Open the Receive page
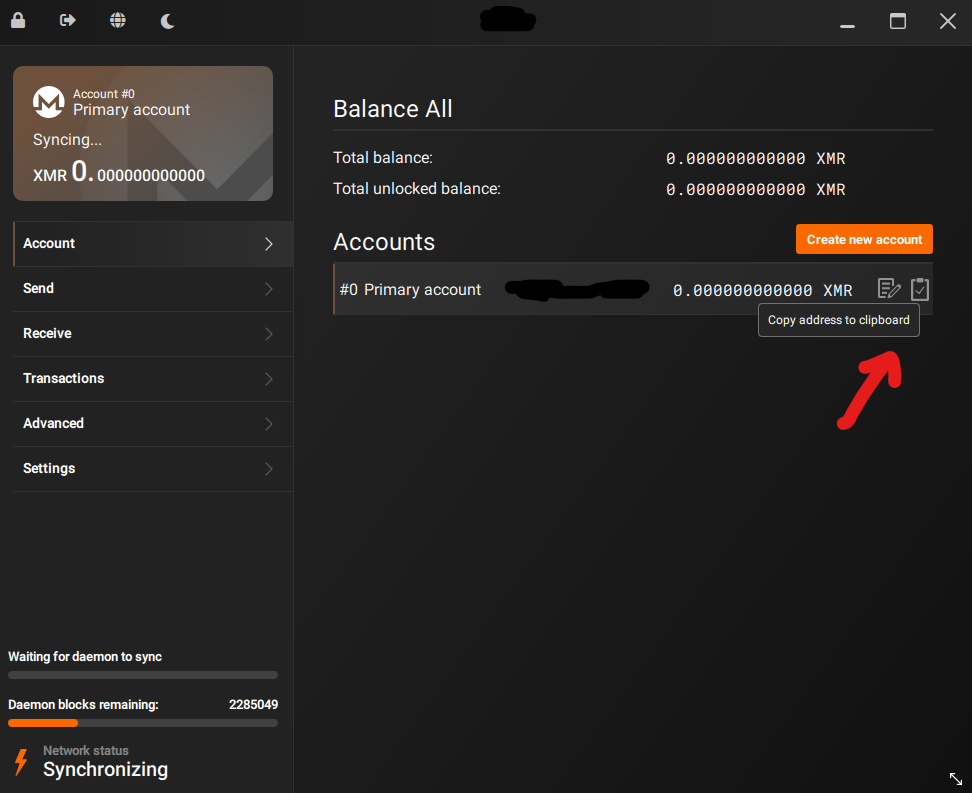The image size is (972, 793). (48, 333)
